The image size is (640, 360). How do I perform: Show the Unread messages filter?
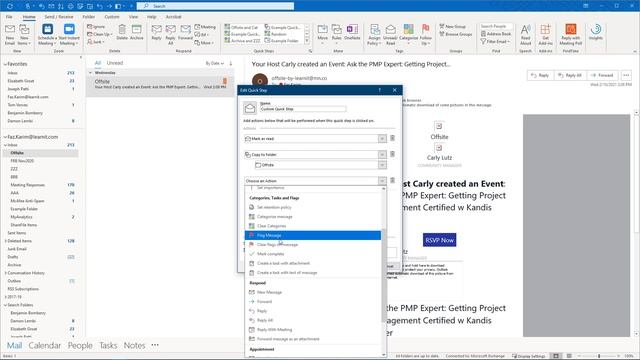click(115, 63)
